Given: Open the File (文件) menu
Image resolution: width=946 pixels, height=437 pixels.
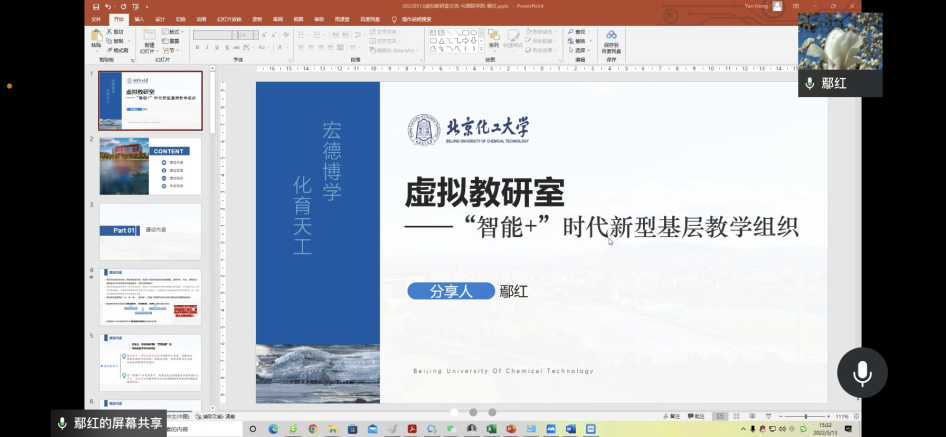Looking at the screenshot, I should tap(96, 19).
